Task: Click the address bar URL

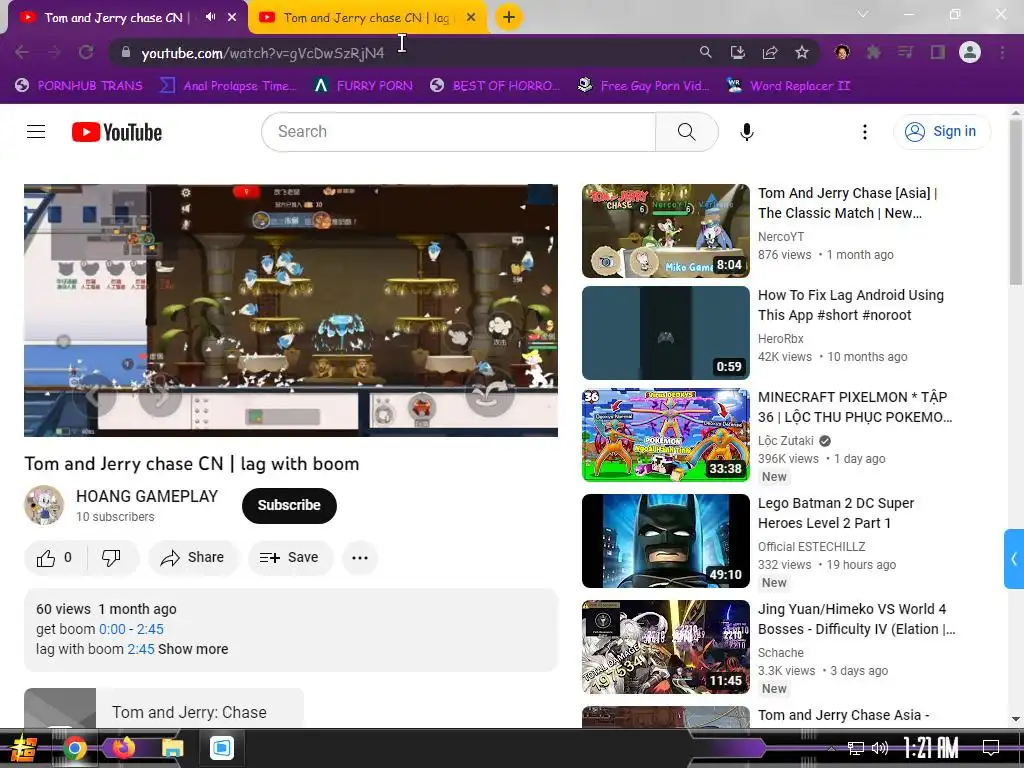Action: click(263, 53)
